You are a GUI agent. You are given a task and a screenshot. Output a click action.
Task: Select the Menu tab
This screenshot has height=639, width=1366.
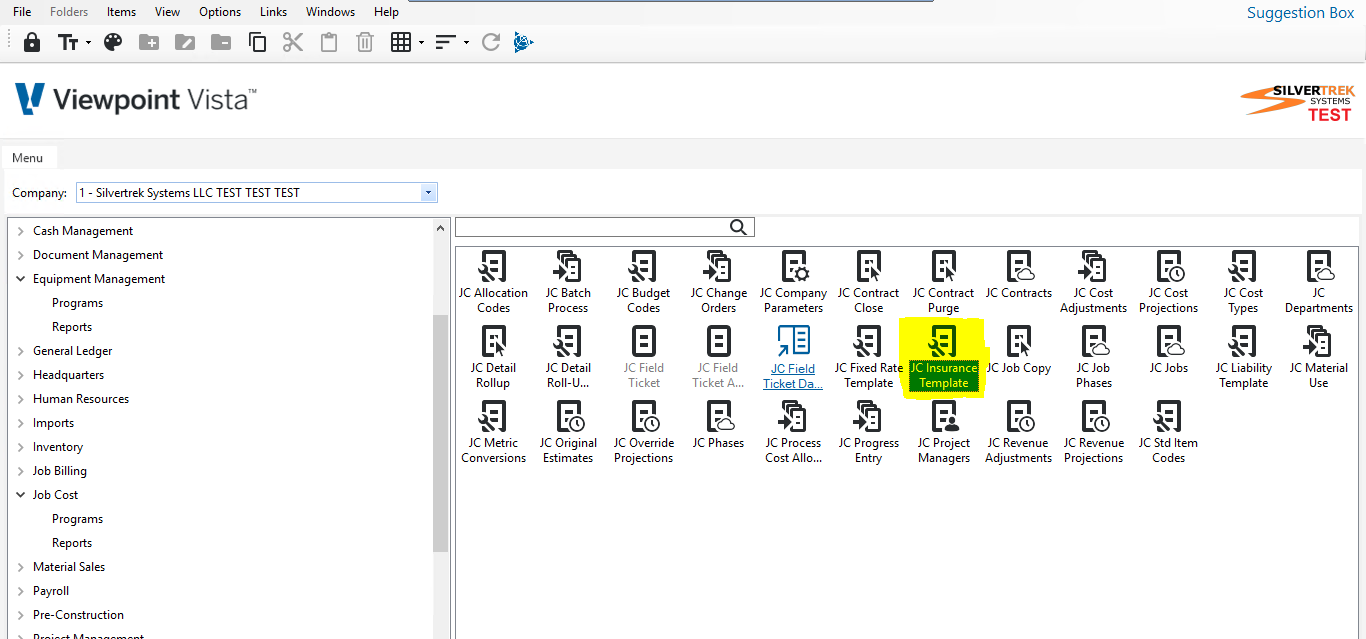pos(28,158)
